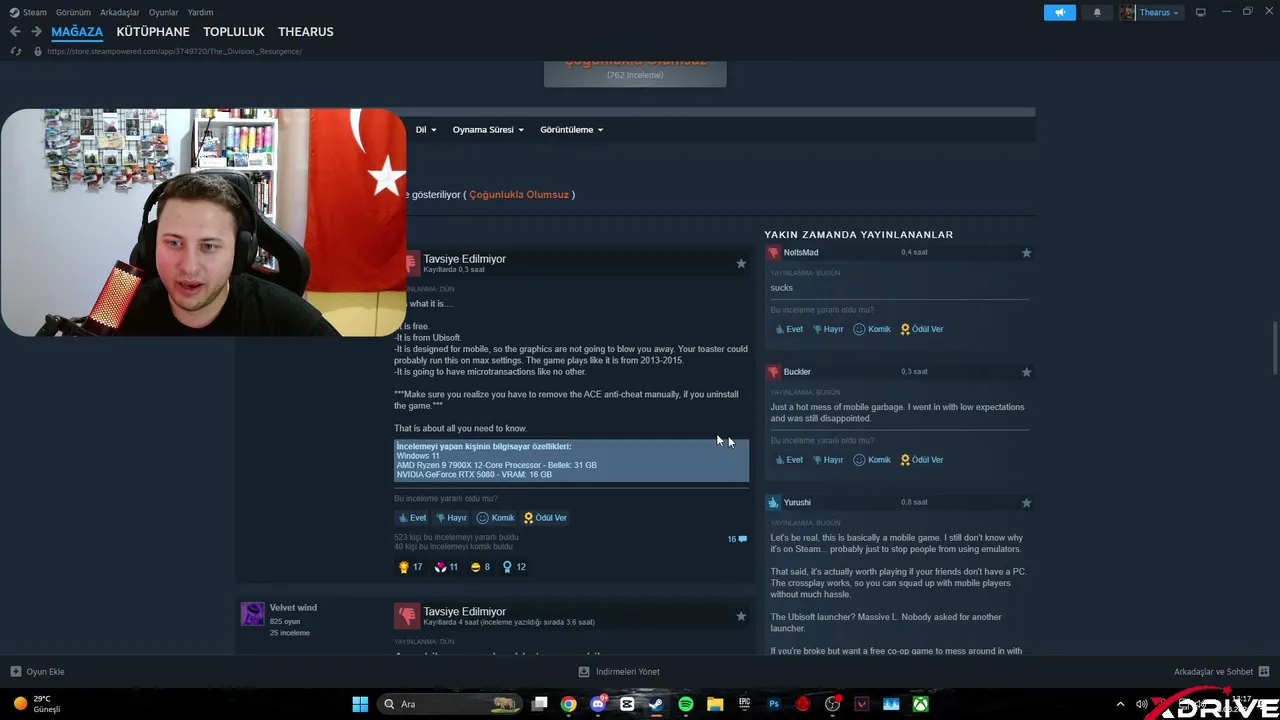The width and height of the screenshot is (1280, 720).
Task: Open Windows Start menu
Action: [x=360, y=704]
